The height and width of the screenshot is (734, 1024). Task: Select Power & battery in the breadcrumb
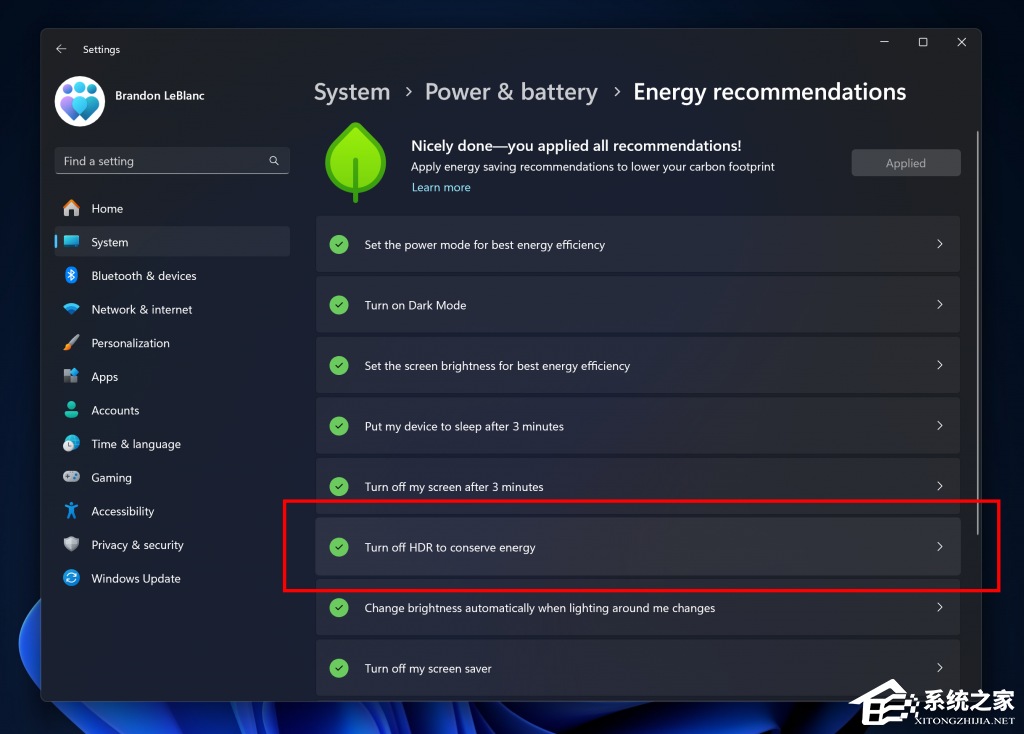coord(511,92)
